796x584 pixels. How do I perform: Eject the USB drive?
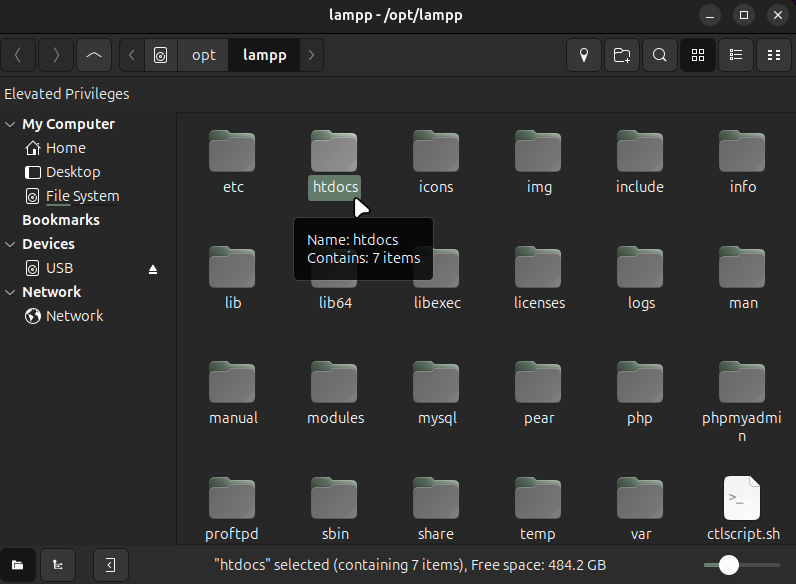[x=153, y=269]
